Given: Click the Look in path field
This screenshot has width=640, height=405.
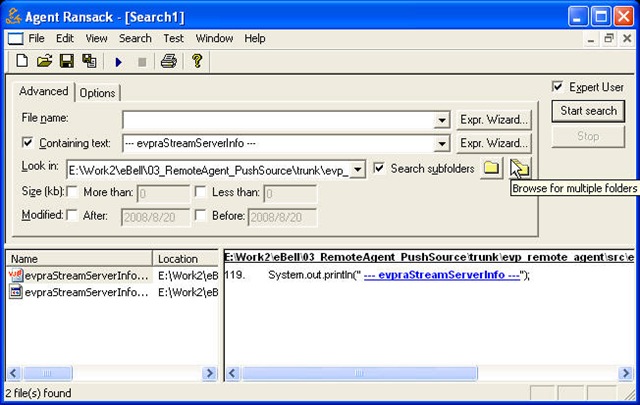Looking at the screenshot, I should click(209, 169).
